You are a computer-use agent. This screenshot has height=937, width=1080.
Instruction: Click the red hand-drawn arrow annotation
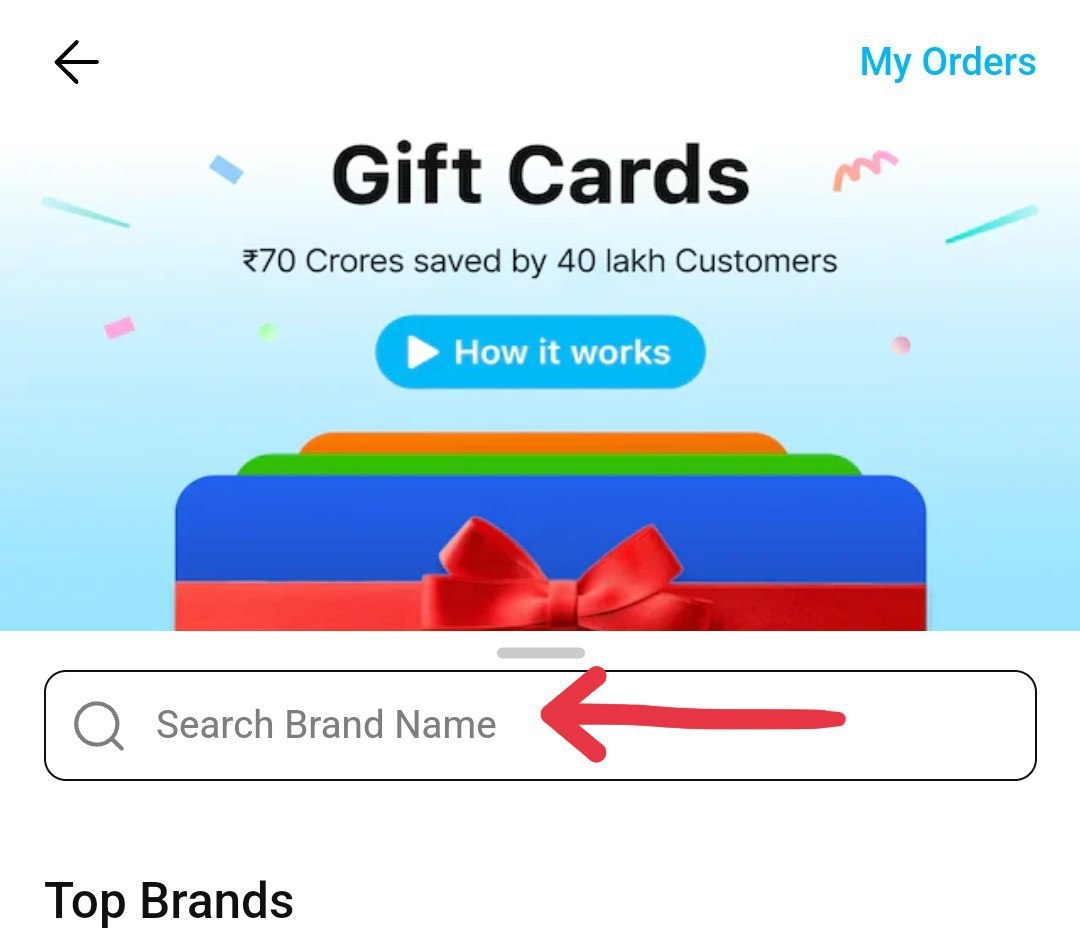point(692,715)
